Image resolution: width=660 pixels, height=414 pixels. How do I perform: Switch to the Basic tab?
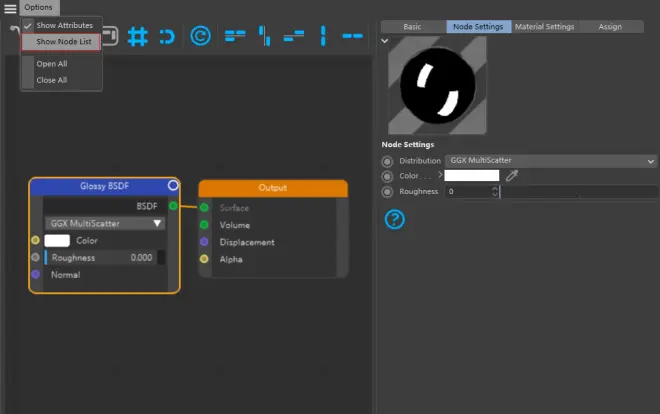(x=413, y=27)
